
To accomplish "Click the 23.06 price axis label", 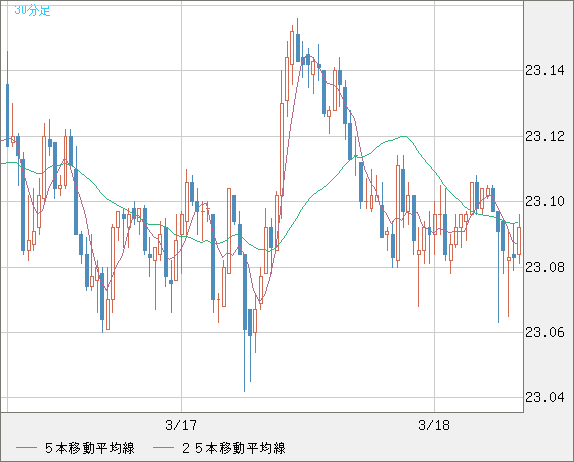I will tap(545, 332).
